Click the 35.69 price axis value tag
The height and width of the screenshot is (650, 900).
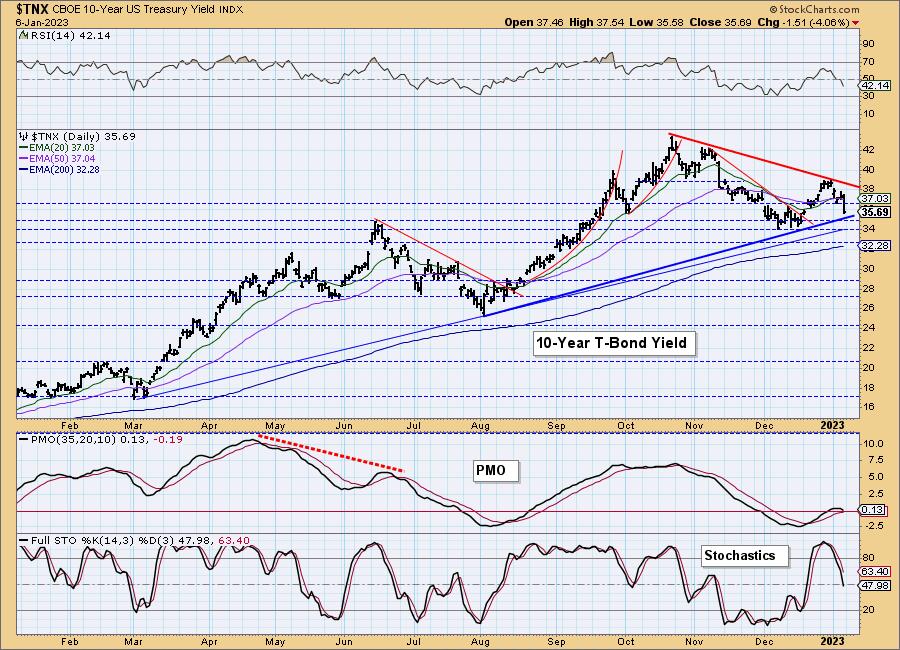[x=875, y=212]
